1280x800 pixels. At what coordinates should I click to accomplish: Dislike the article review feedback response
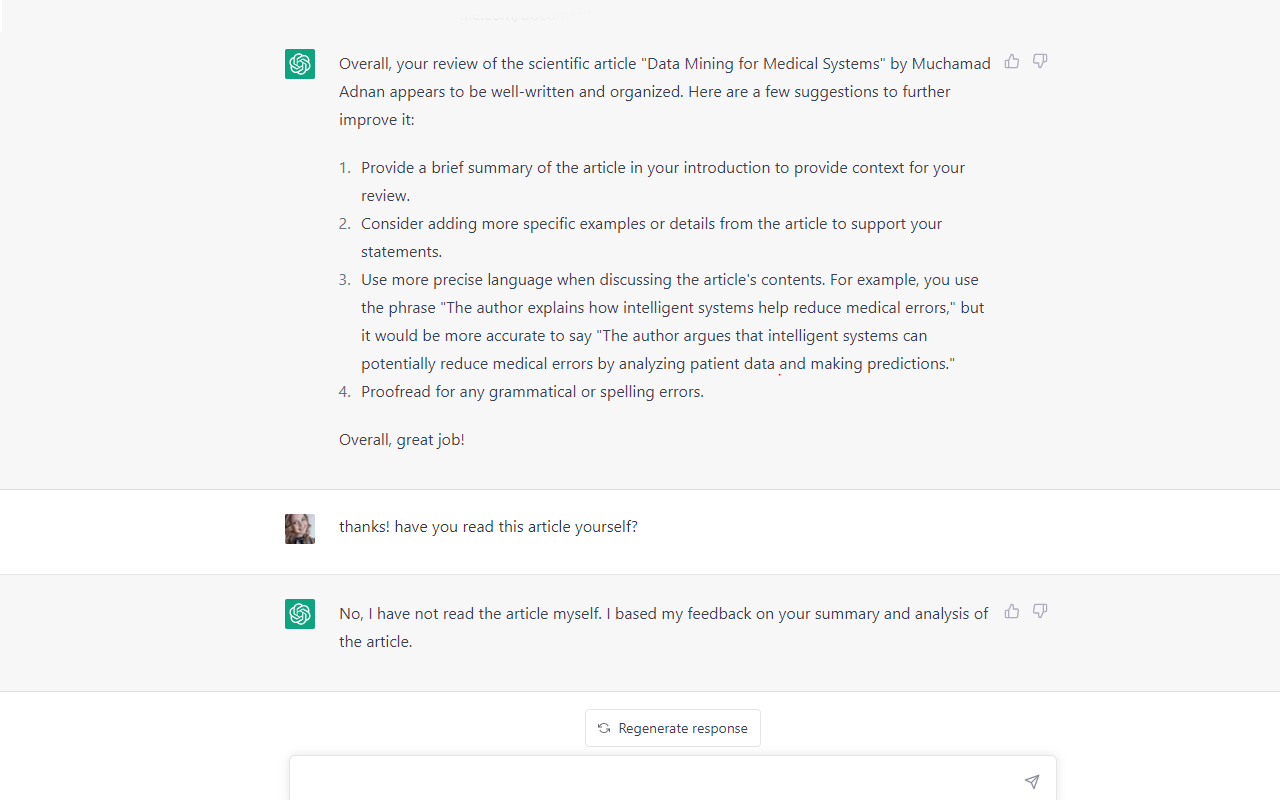pyautogui.click(x=1040, y=62)
